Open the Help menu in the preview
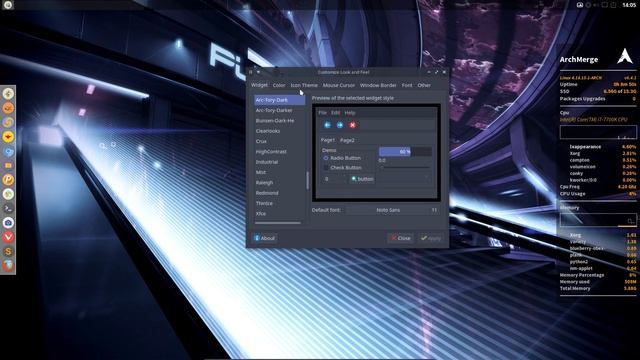The height and width of the screenshot is (360, 640). point(350,113)
